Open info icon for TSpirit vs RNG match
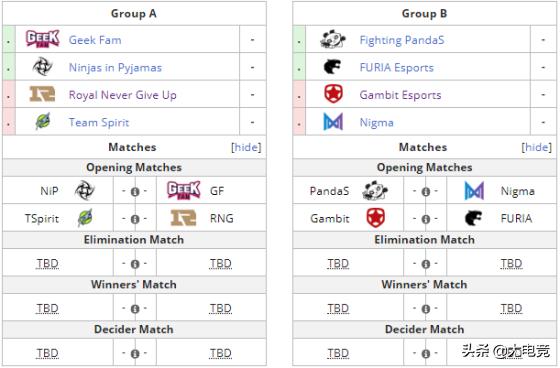This screenshot has height=368, width=560. (135, 219)
